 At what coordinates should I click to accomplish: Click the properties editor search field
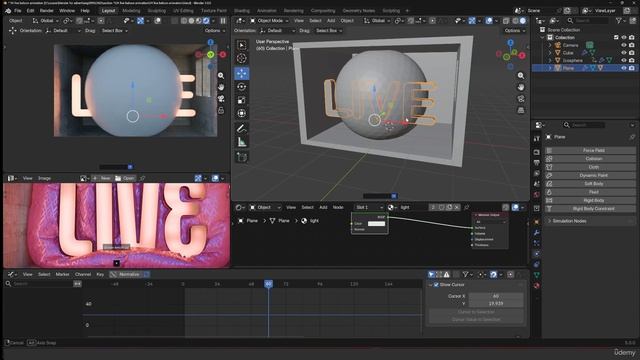(x=584, y=125)
